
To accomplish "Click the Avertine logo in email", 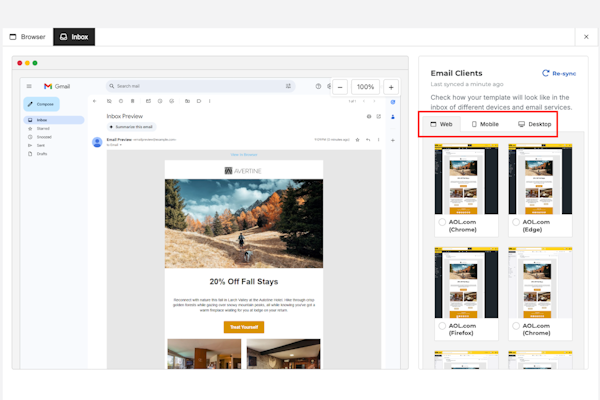I will (243, 171).
